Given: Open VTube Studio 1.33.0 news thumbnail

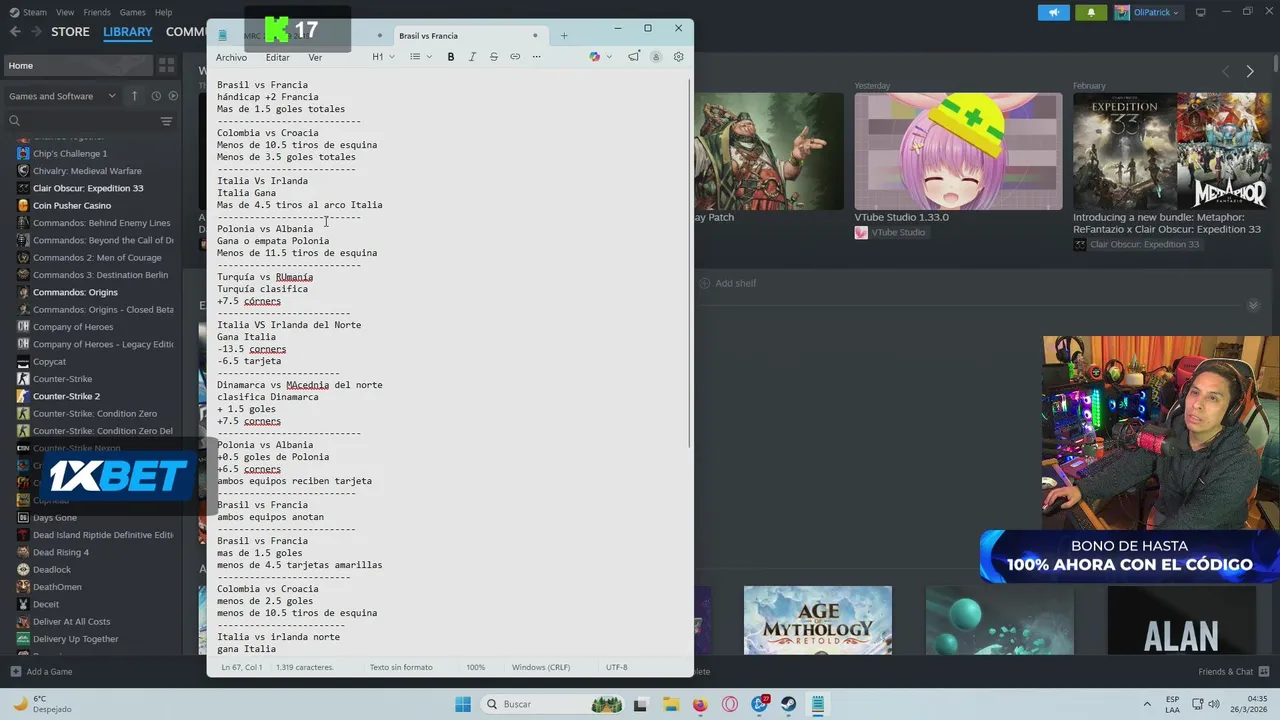Looking at the screenshot, I should click(958, 151).
